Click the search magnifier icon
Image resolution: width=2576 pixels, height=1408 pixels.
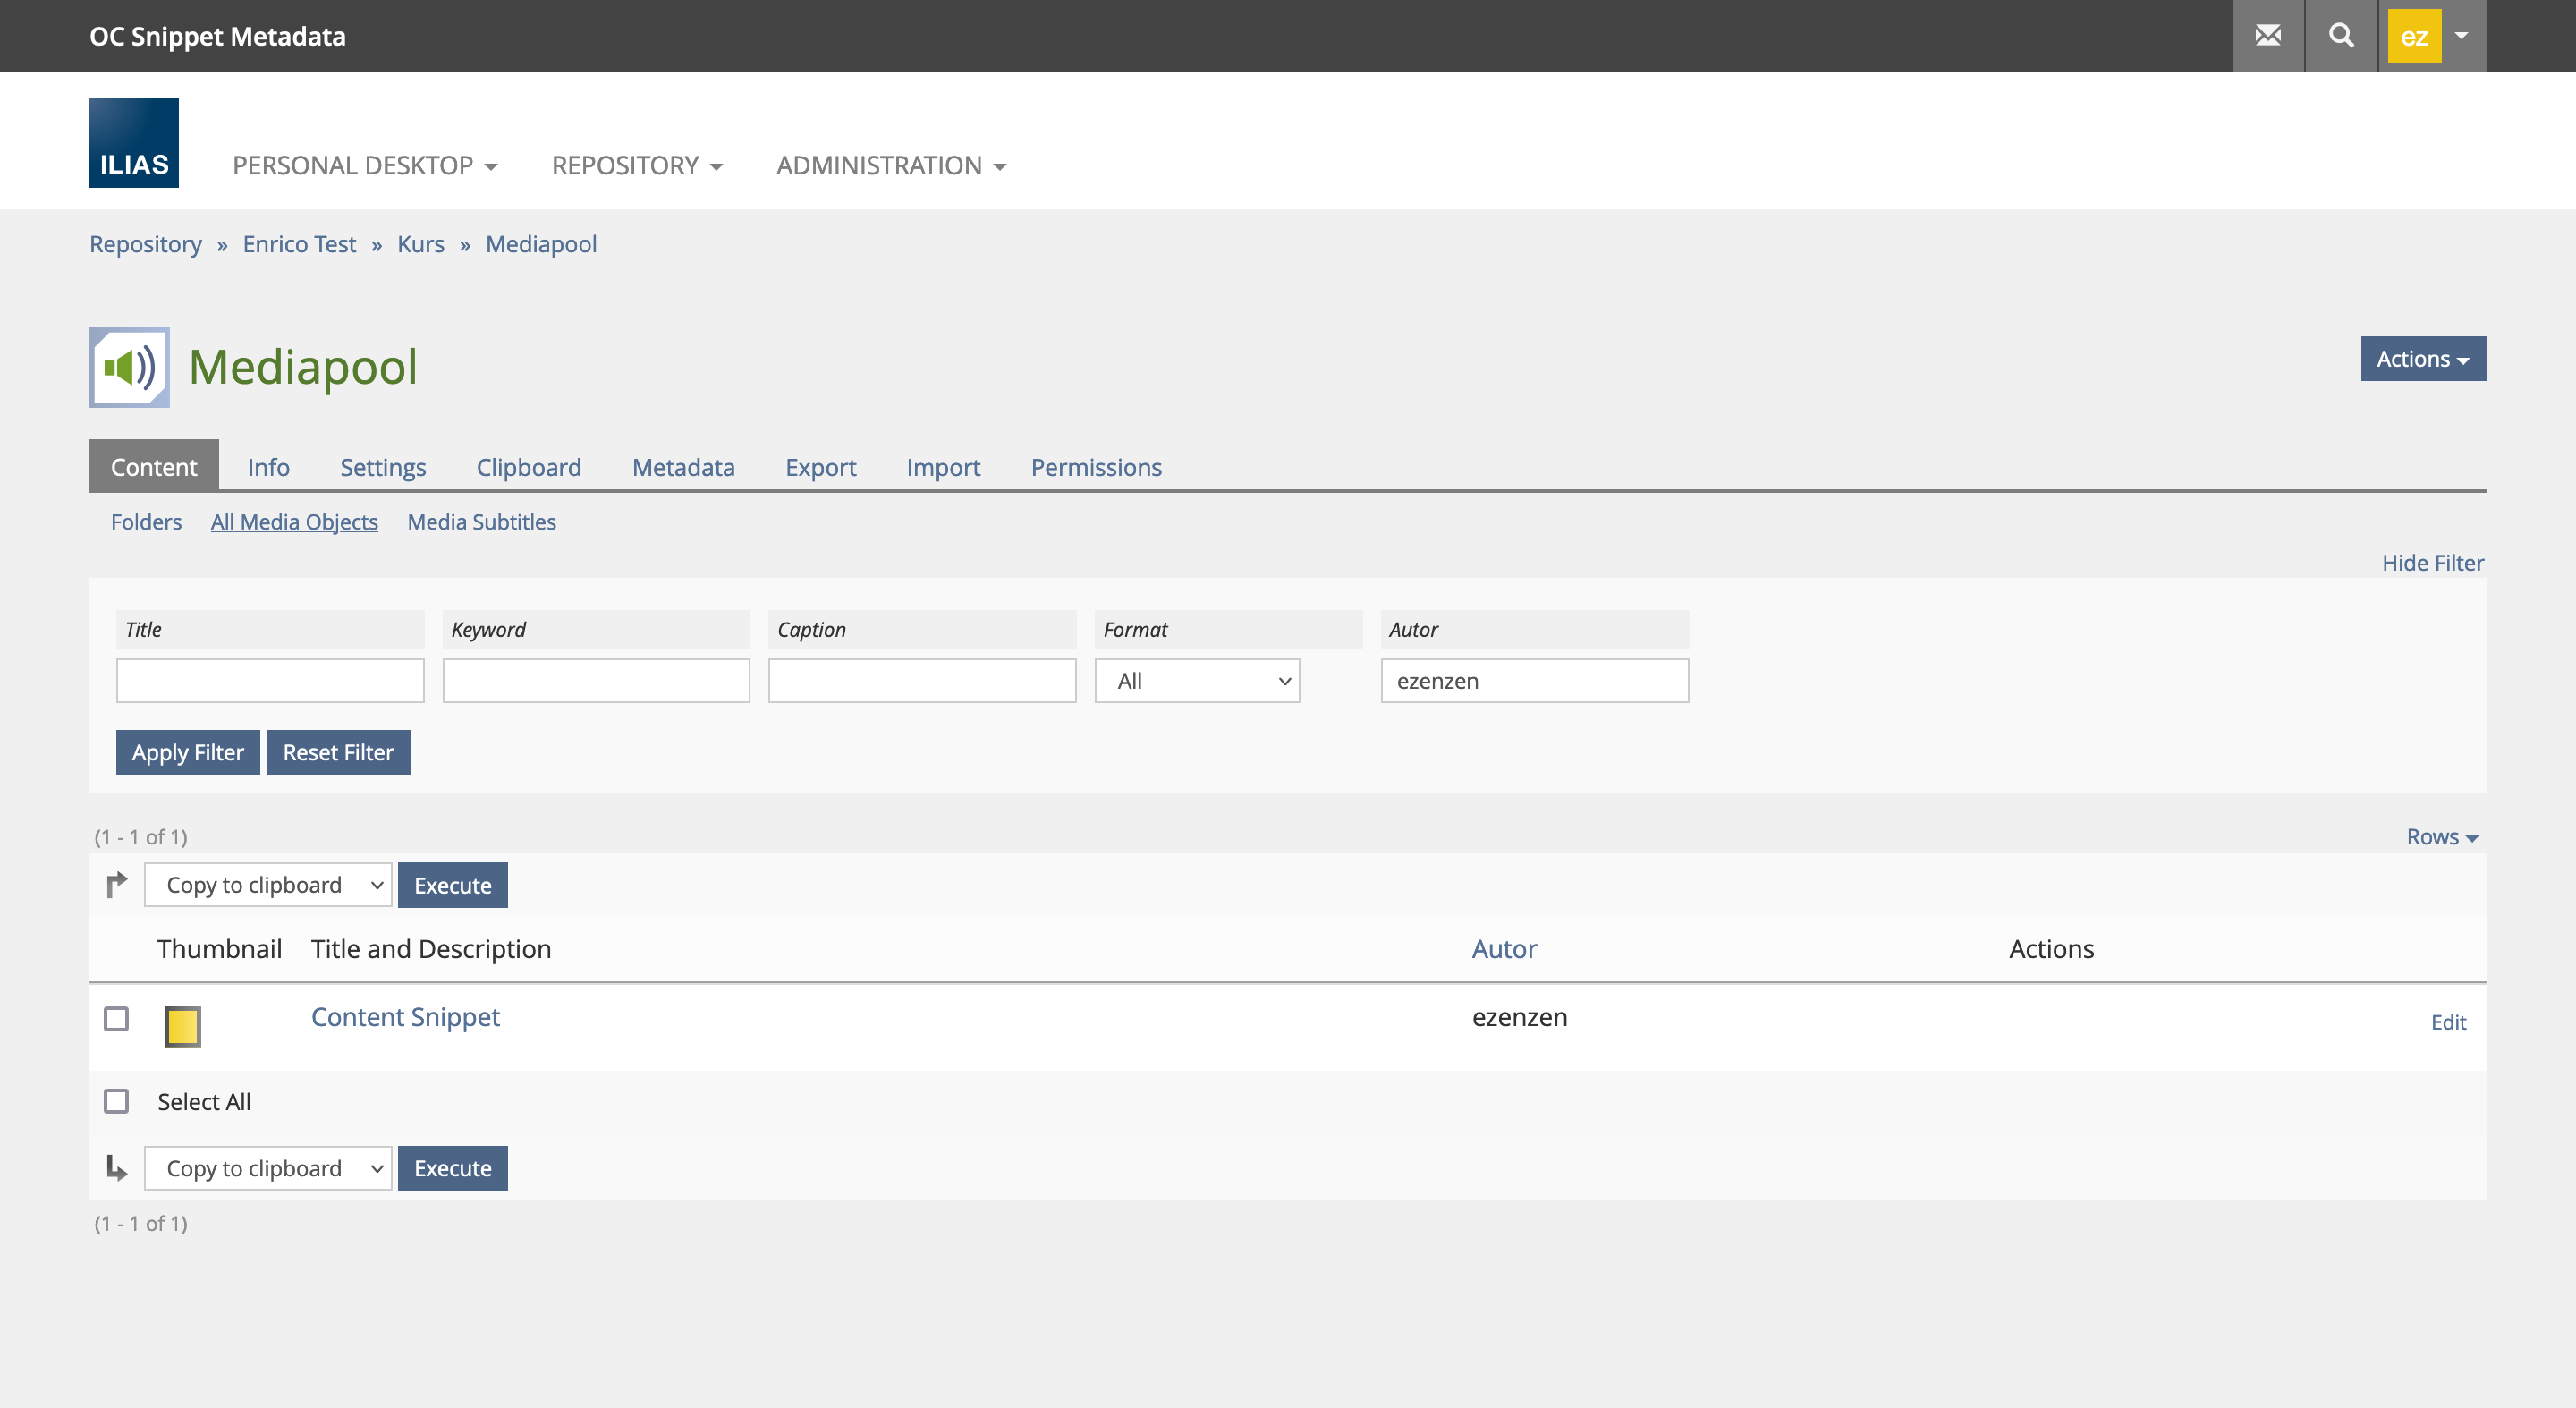tap(2340, 36)
